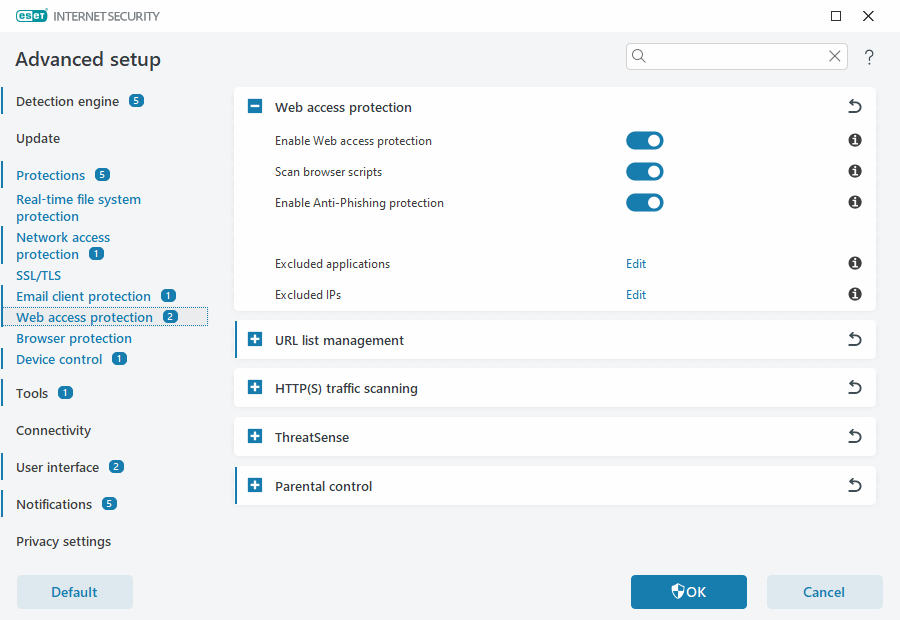The width and height of the screenshot is (900, 620).
Task: Select Email client protection in sidebar
Action: (x=83, y=296)
